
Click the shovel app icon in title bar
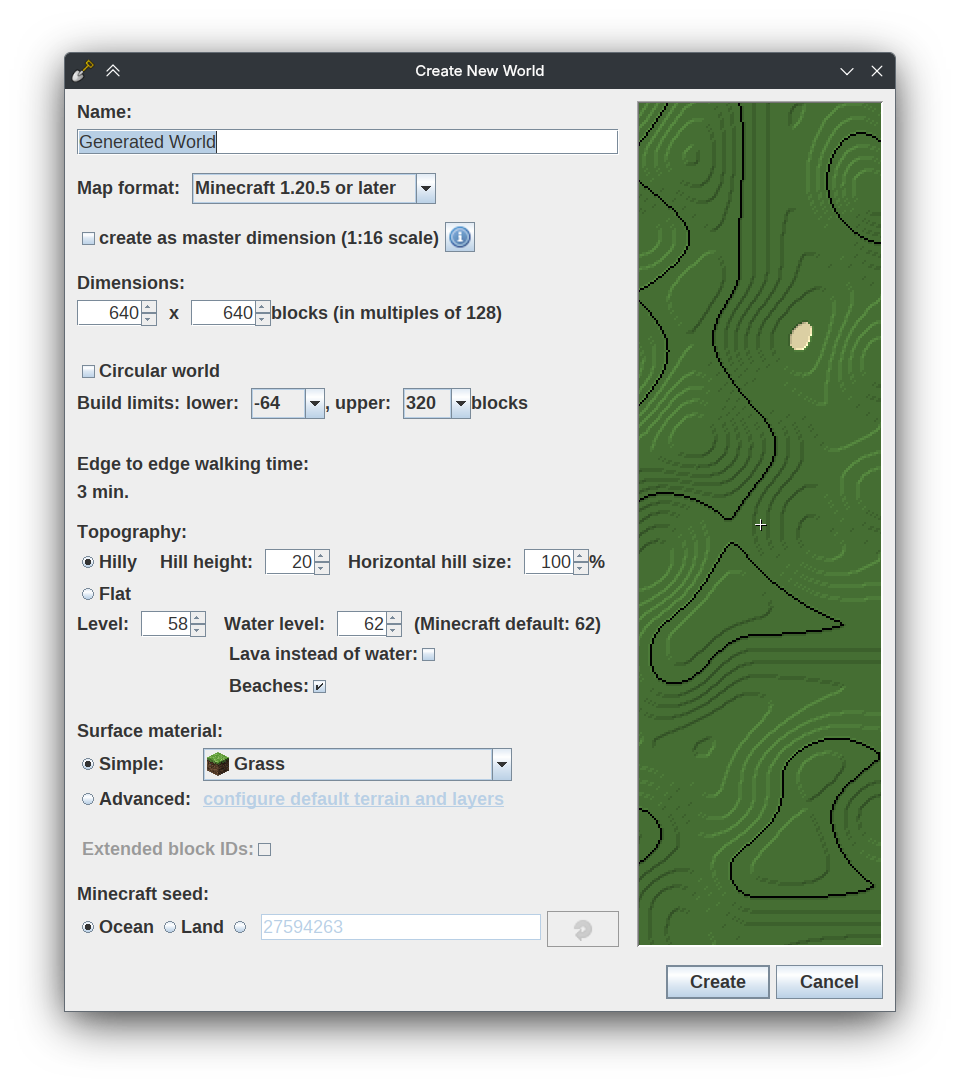tap(83, 71)
